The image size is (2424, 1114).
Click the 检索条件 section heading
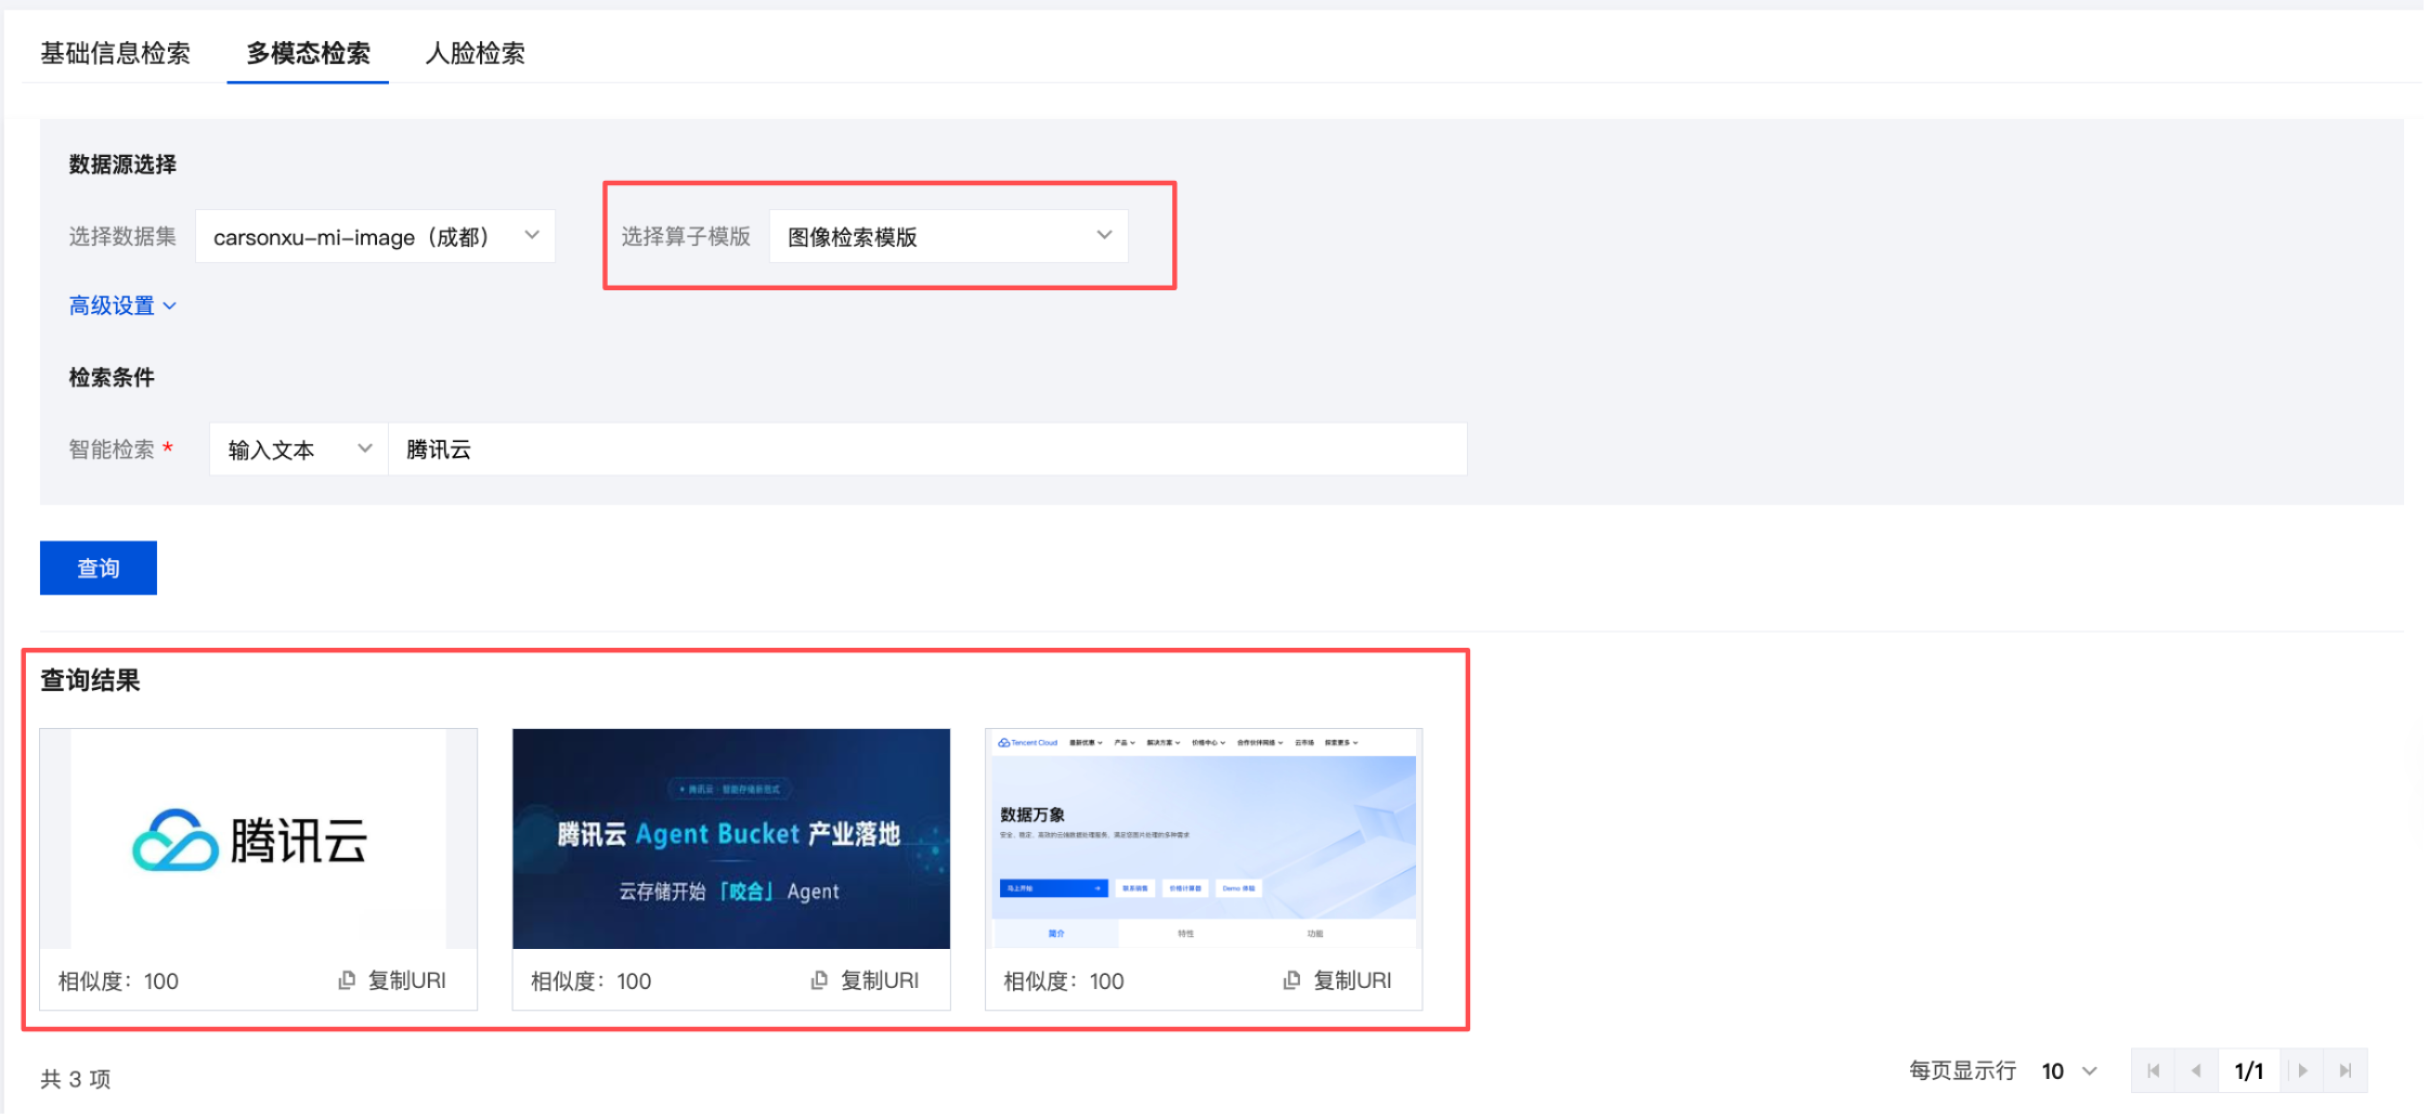(x=111, y=377)
